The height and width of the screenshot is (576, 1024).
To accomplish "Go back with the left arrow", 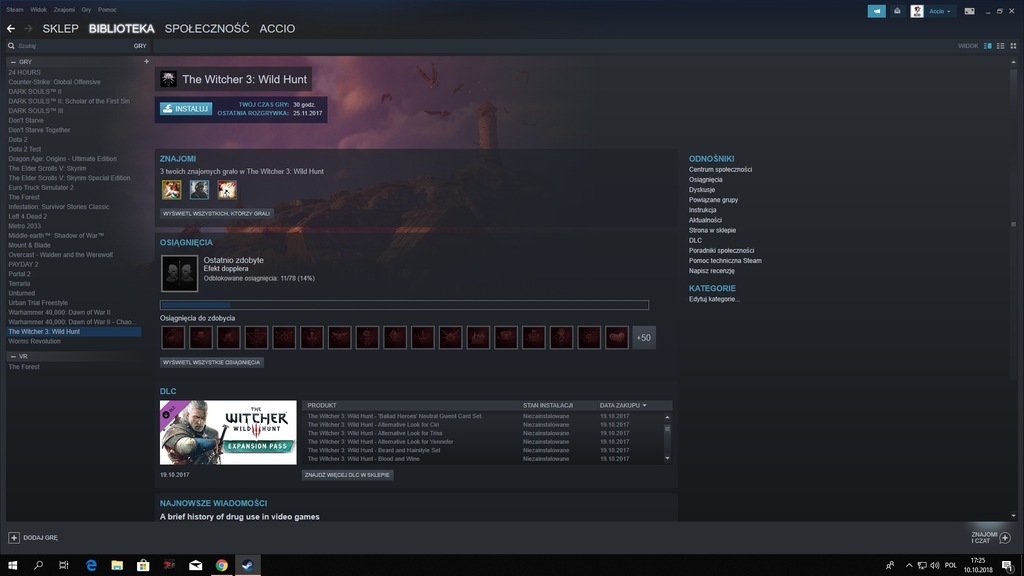I will 11,29.
